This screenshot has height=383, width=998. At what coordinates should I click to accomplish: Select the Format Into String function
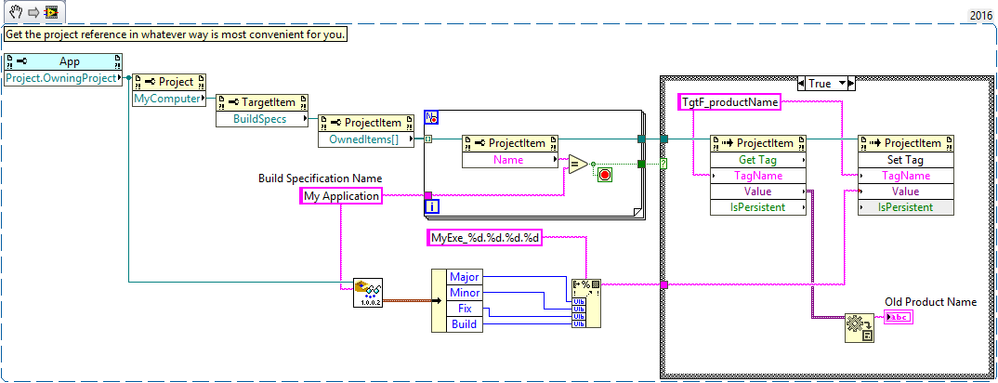click(x=586, y=303)
